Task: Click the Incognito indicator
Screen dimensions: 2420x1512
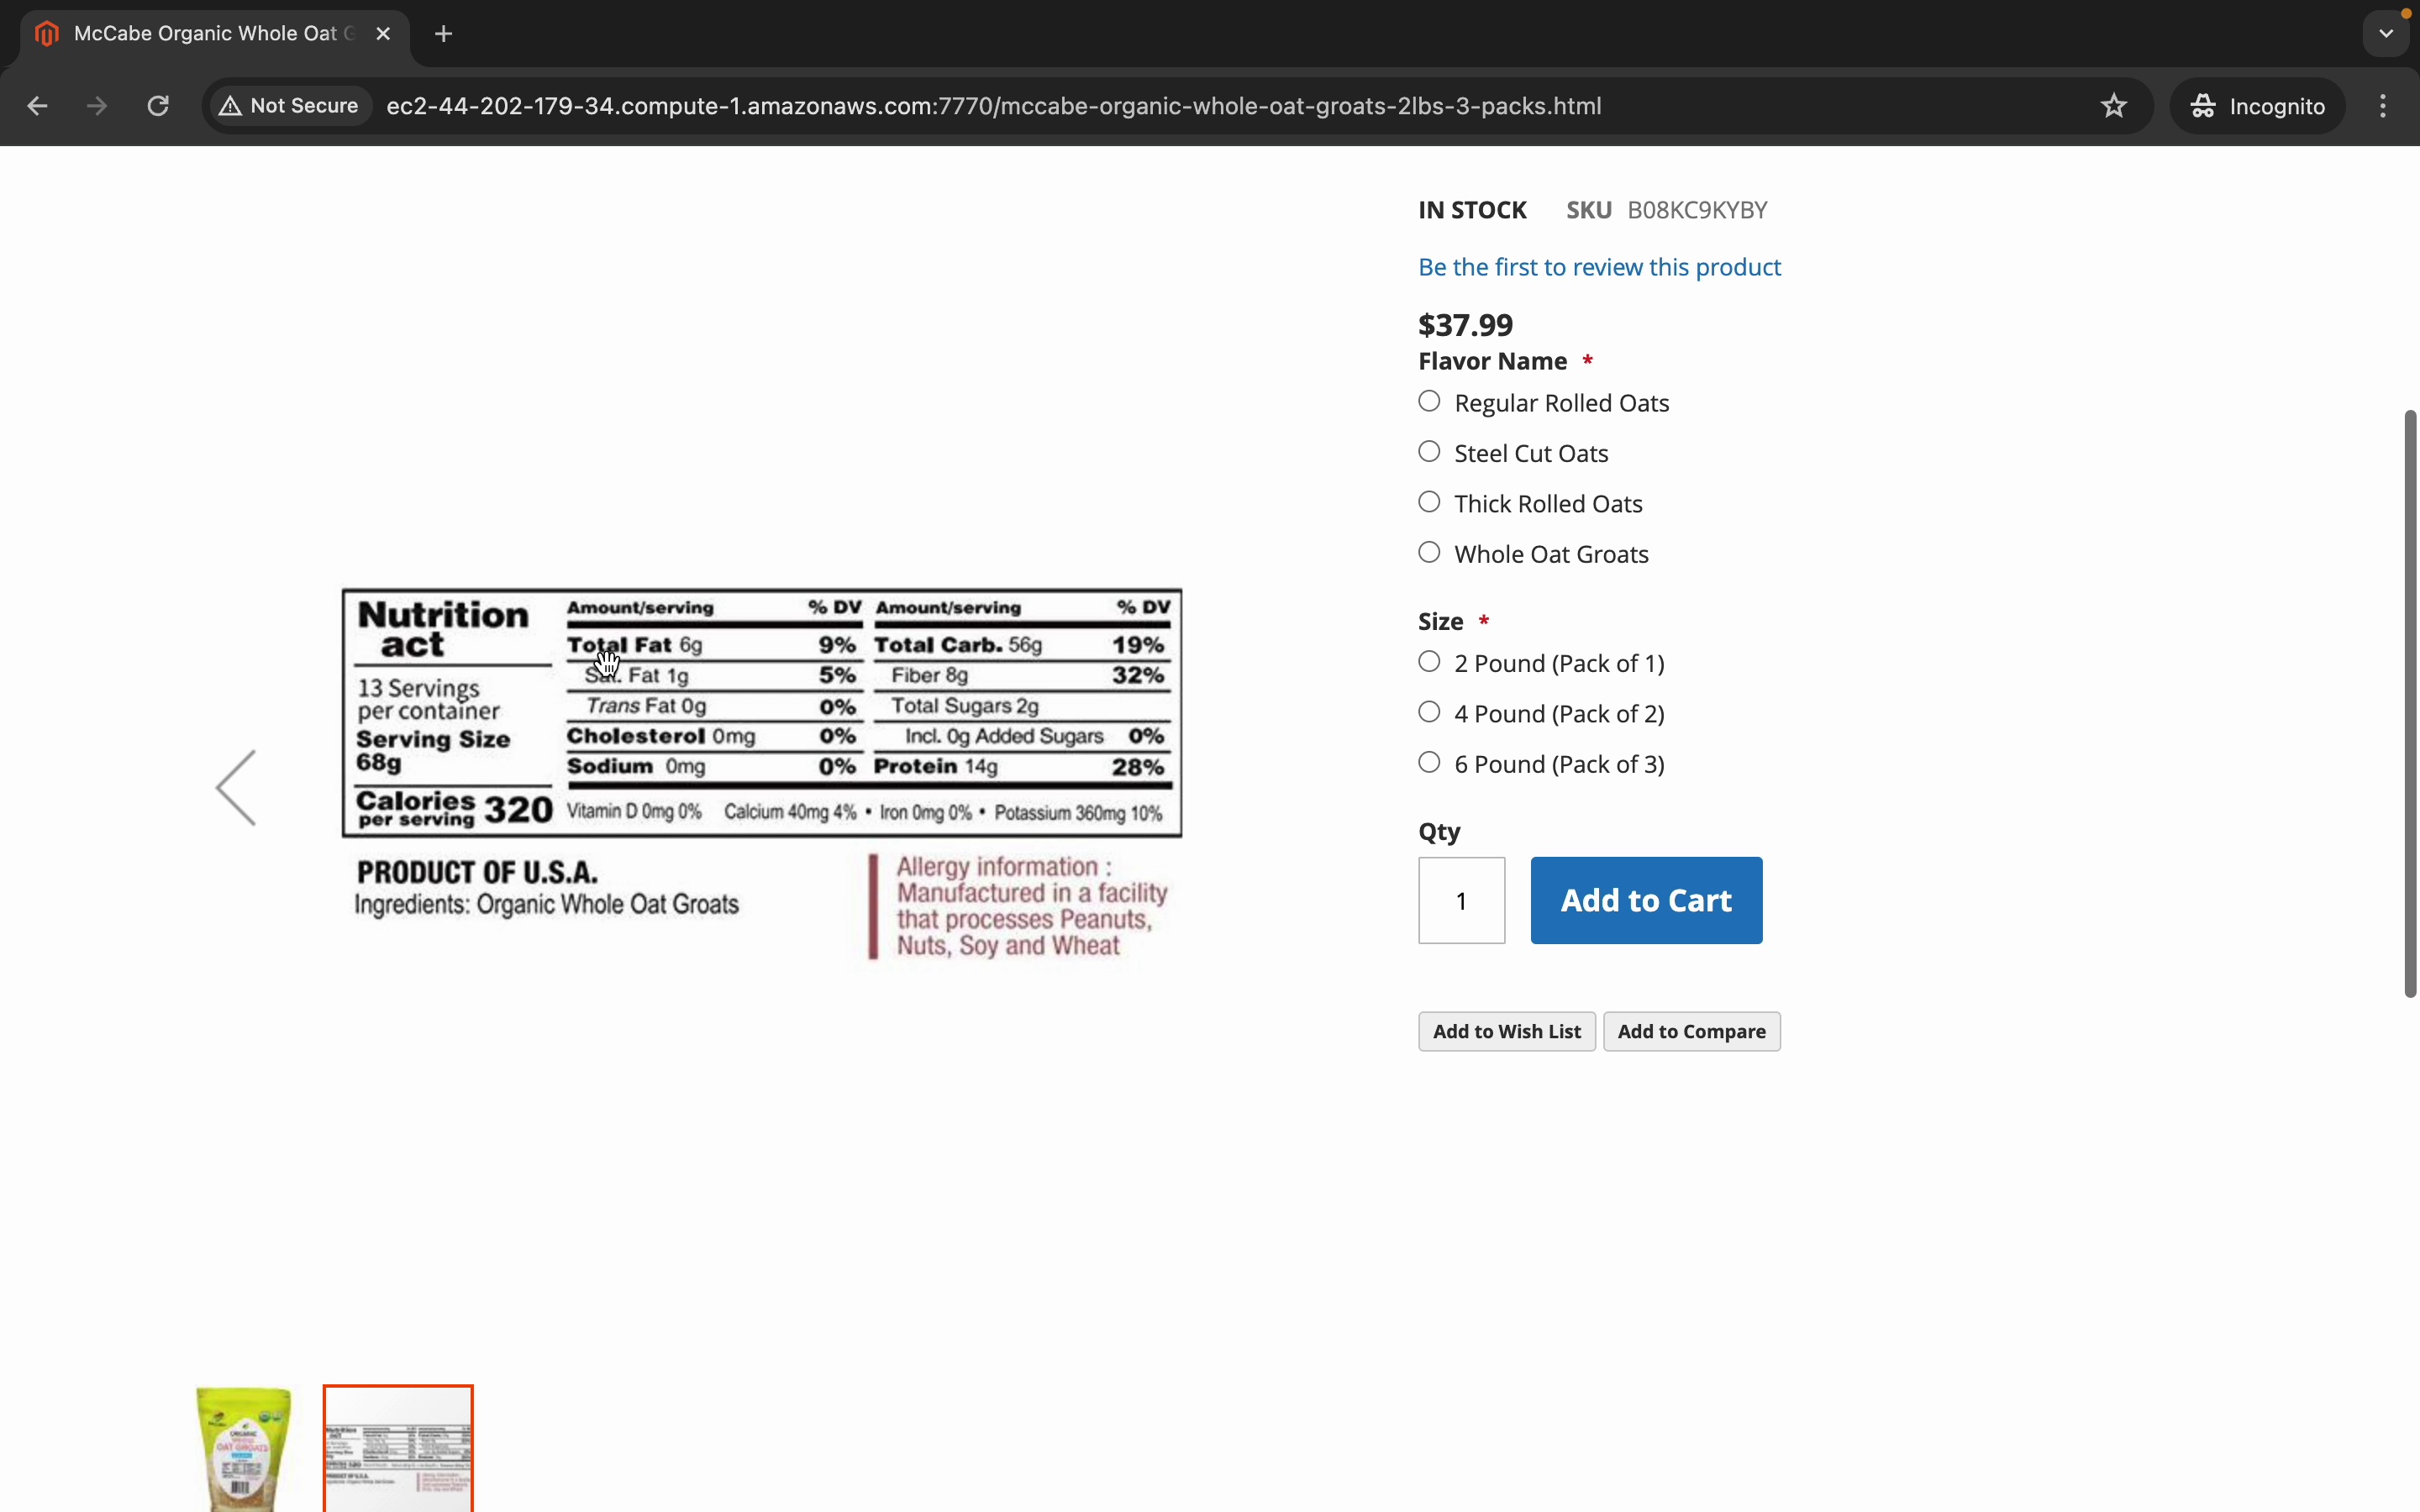Action: click(2257, 106)
